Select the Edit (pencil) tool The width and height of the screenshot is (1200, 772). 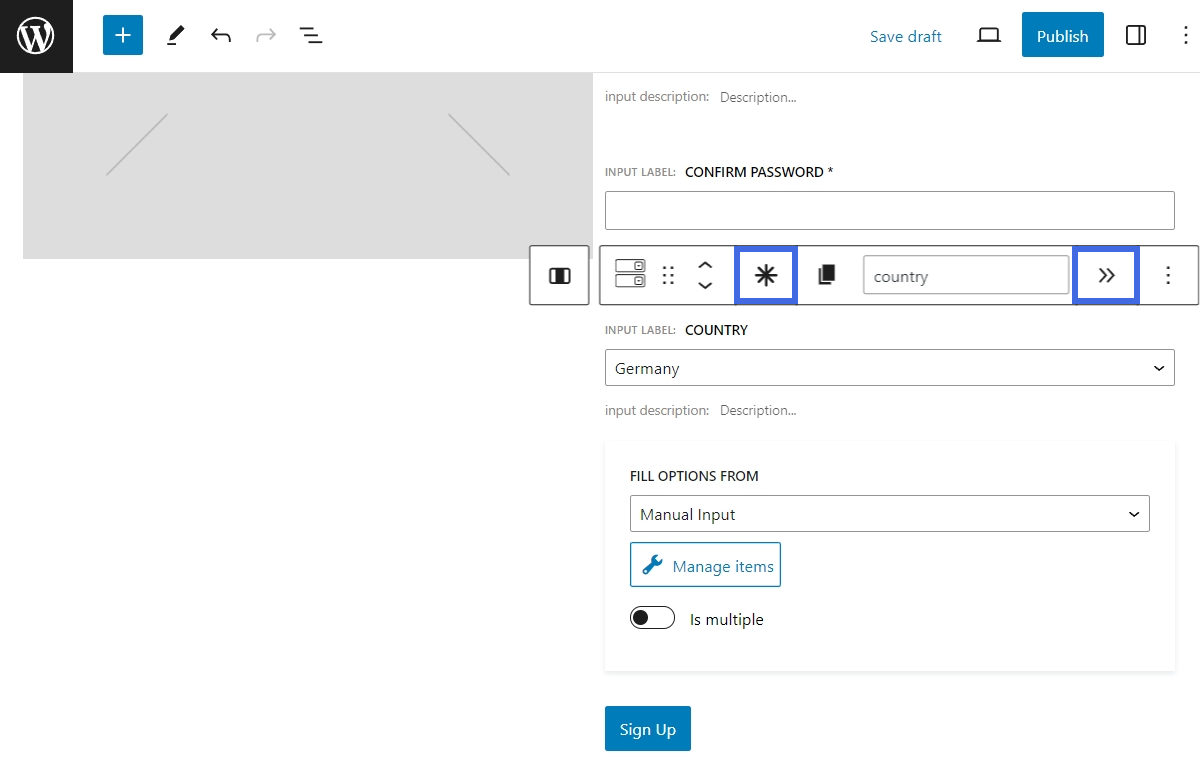175,35
